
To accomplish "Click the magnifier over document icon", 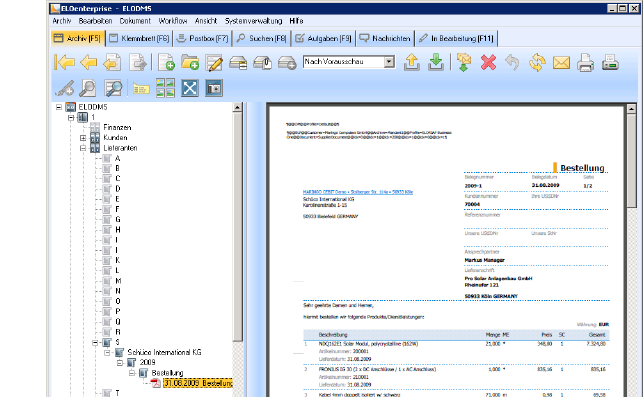I will 113,88.
